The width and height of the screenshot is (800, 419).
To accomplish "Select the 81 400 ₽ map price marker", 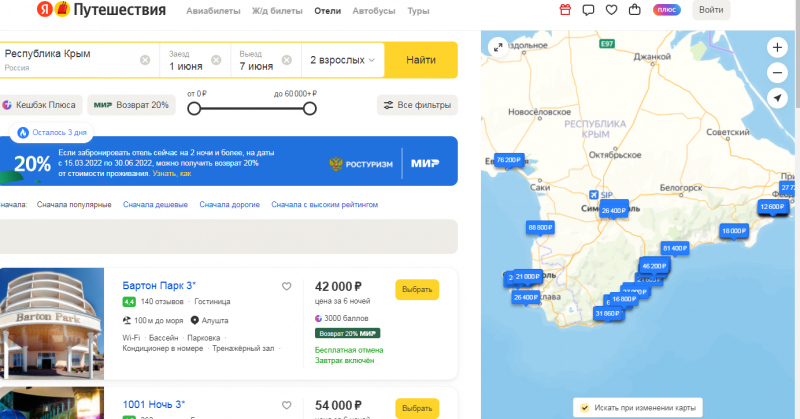I will point(675,249).
